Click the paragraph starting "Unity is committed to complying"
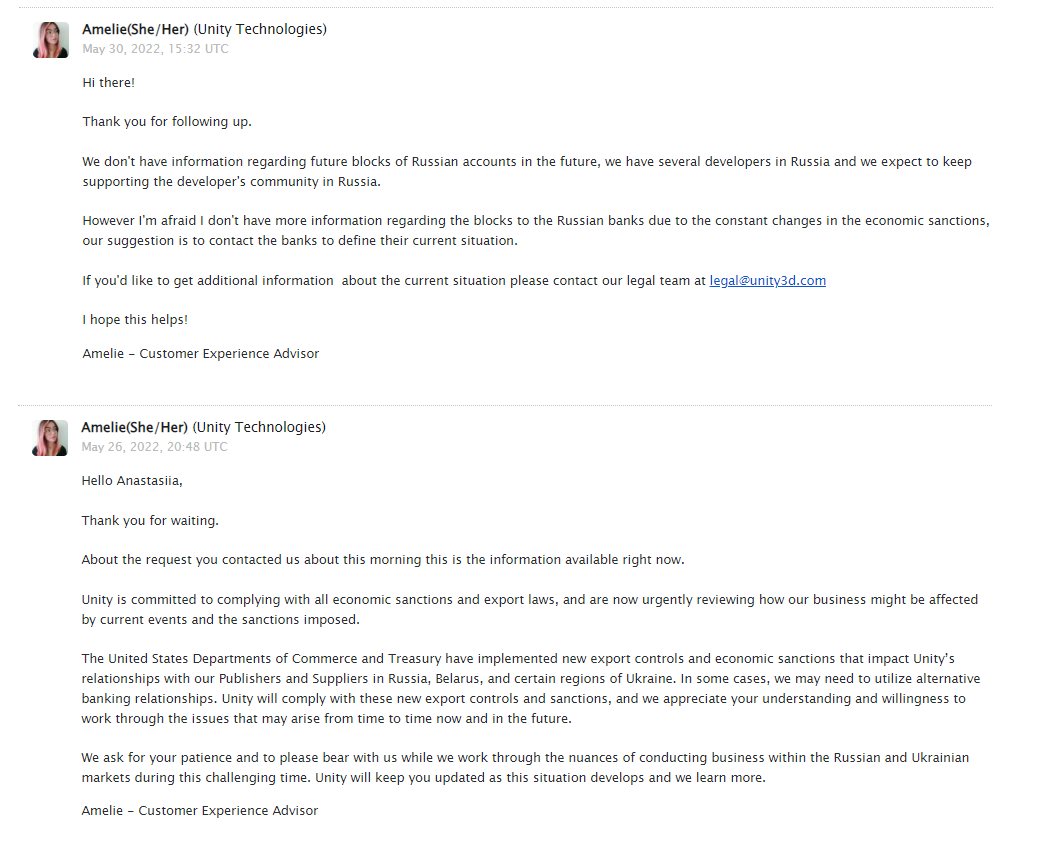 530,610
